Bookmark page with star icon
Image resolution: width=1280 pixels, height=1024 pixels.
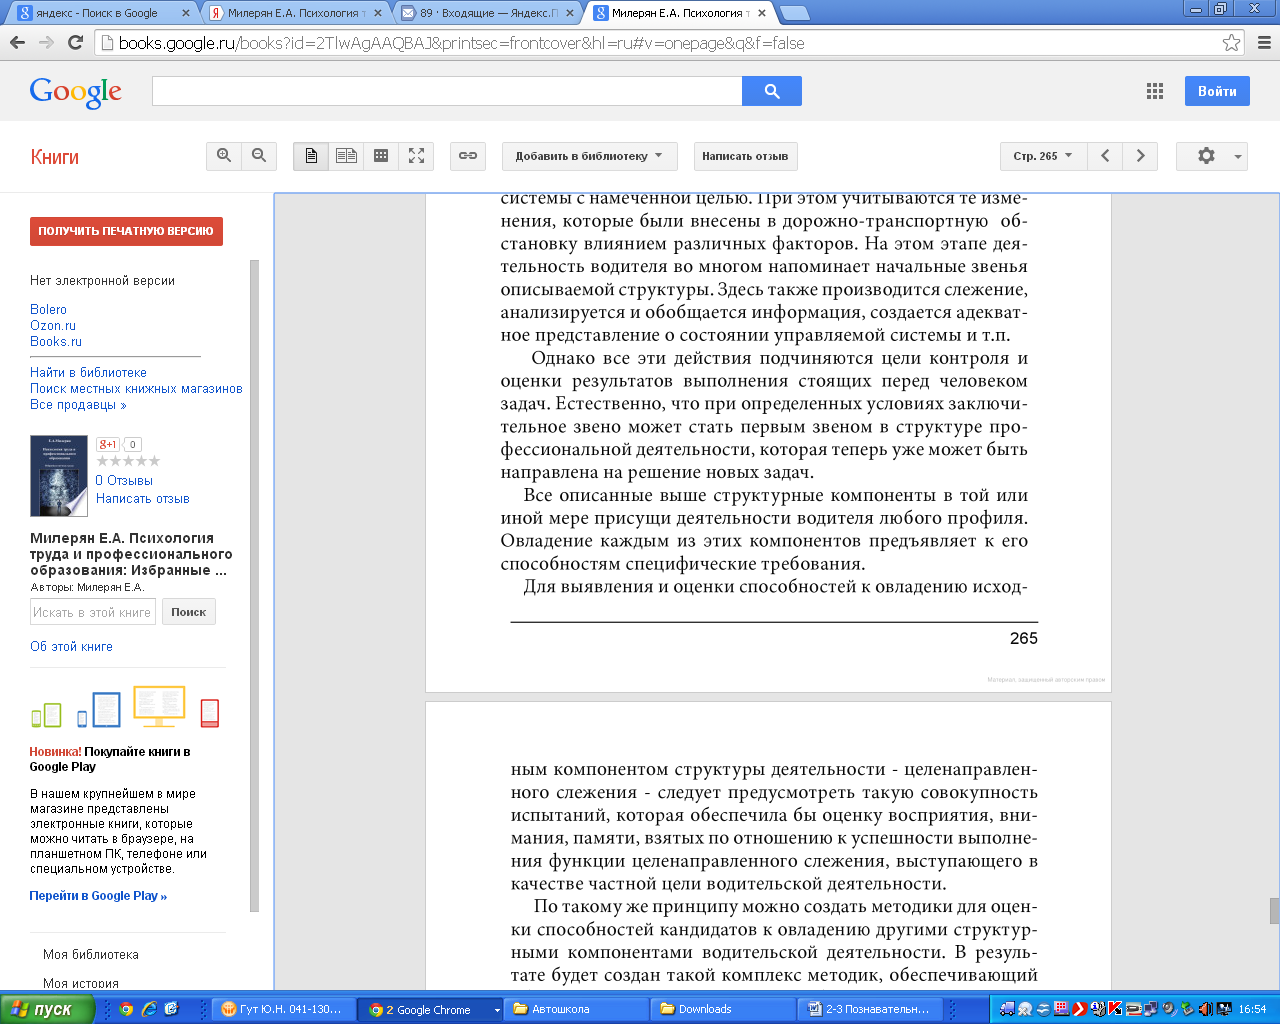1231,43
